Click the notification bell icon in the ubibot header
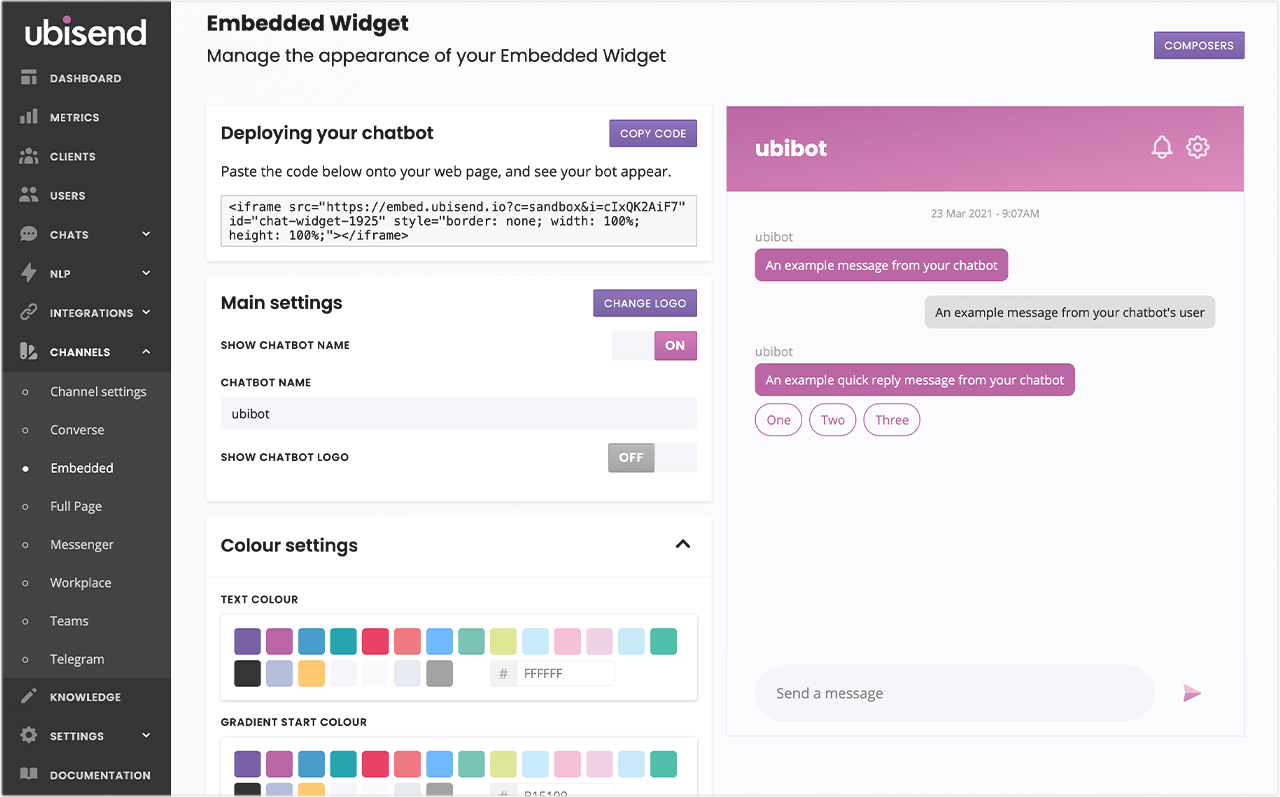The image size is (1280, 797). coord(1161,148)
